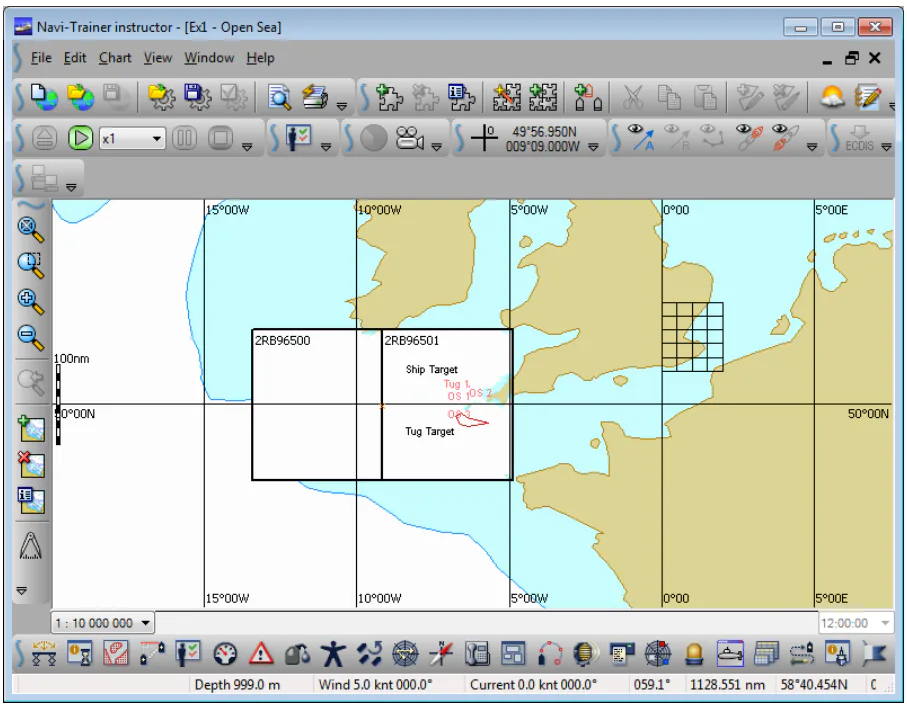Viewport: 907px width, 706px height.
Task: Click the add chart icon in sidebar
Action: 31,428
